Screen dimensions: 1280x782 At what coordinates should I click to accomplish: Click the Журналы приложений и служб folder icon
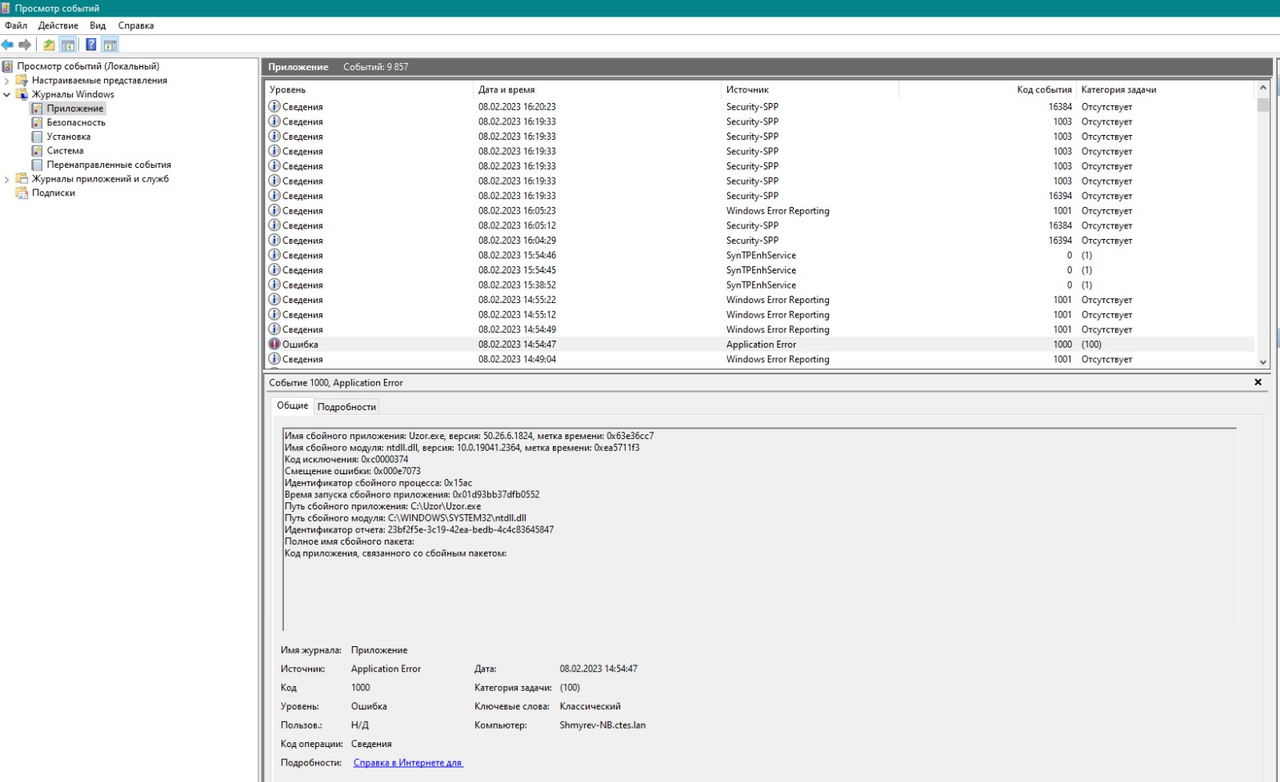click(22, 179)
